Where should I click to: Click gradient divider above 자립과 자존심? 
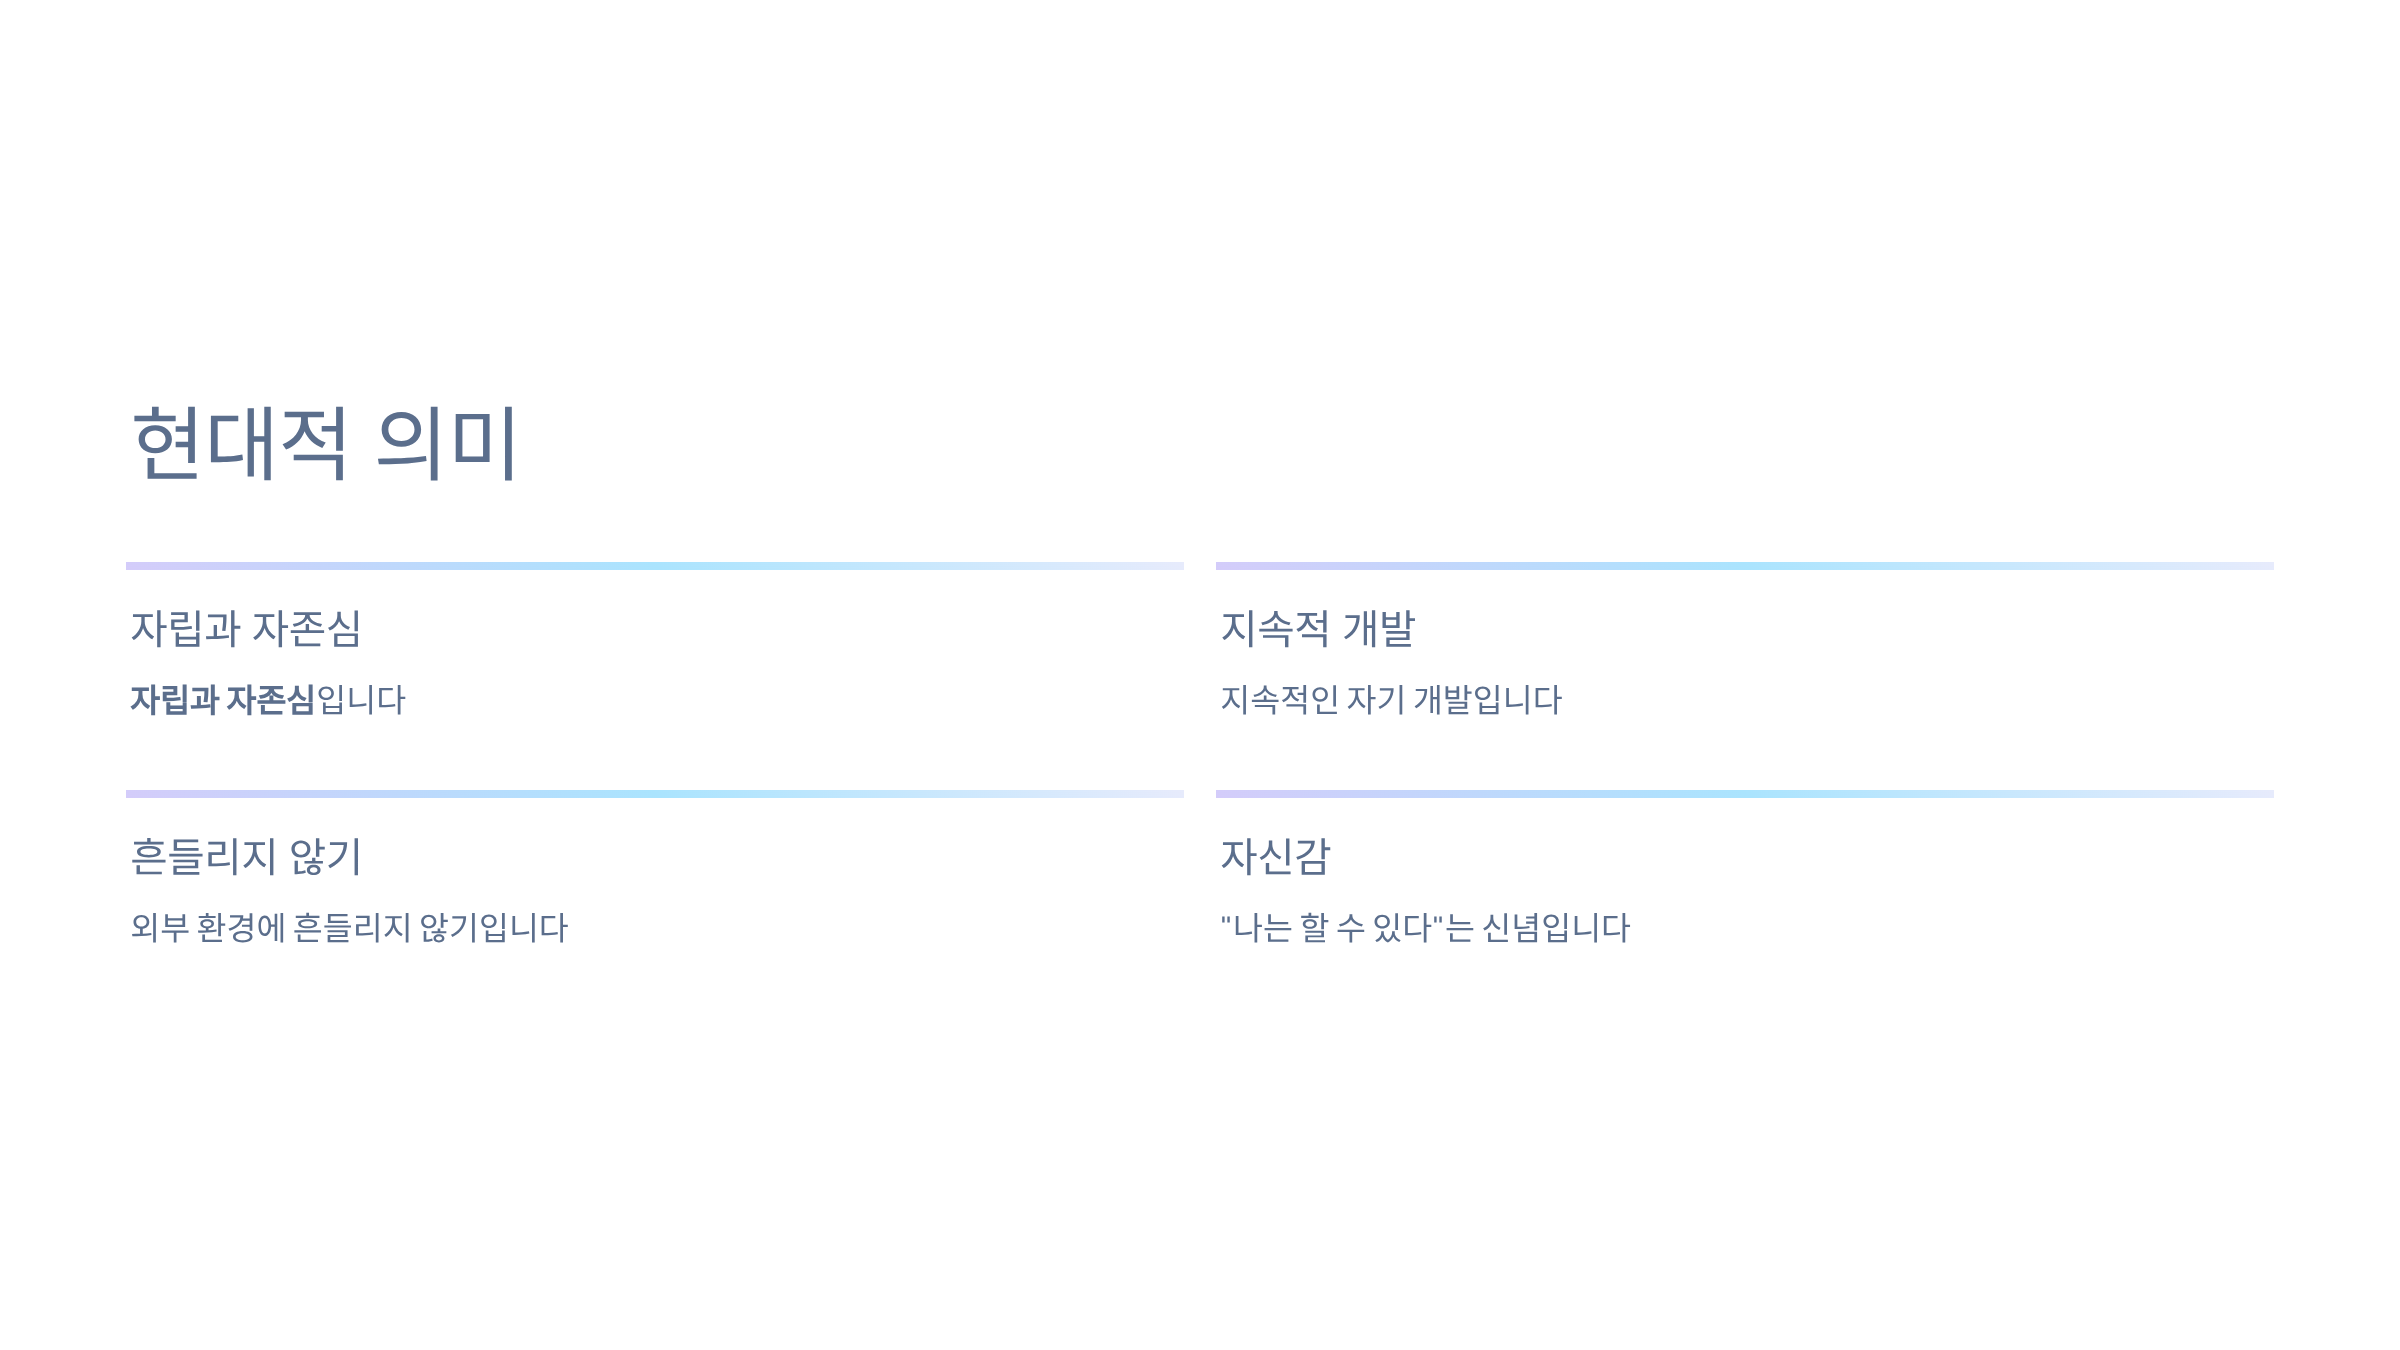pyautogui.click(x=655, y=566)
